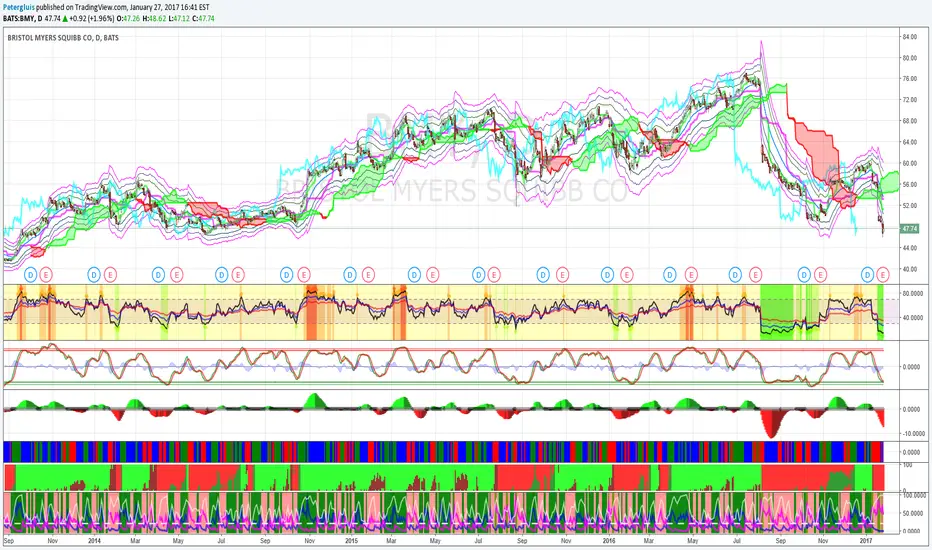Click the earnings E marker for October 2015
This screenshot has width=932, height=550.
(562, 275)
